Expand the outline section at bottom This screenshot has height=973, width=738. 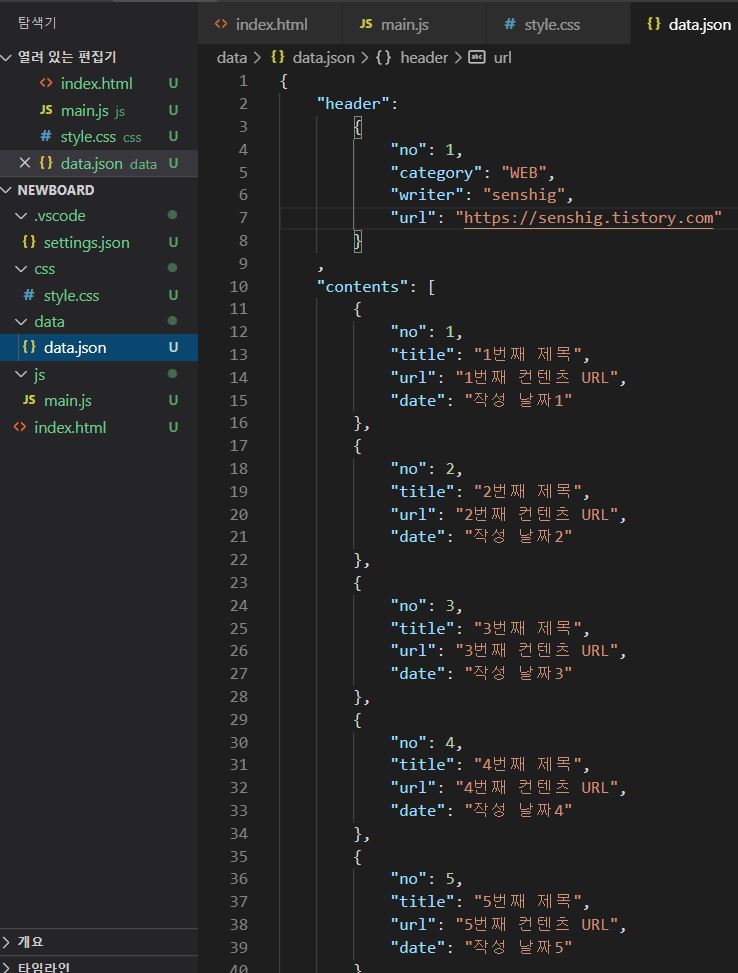tap(8, 942)
